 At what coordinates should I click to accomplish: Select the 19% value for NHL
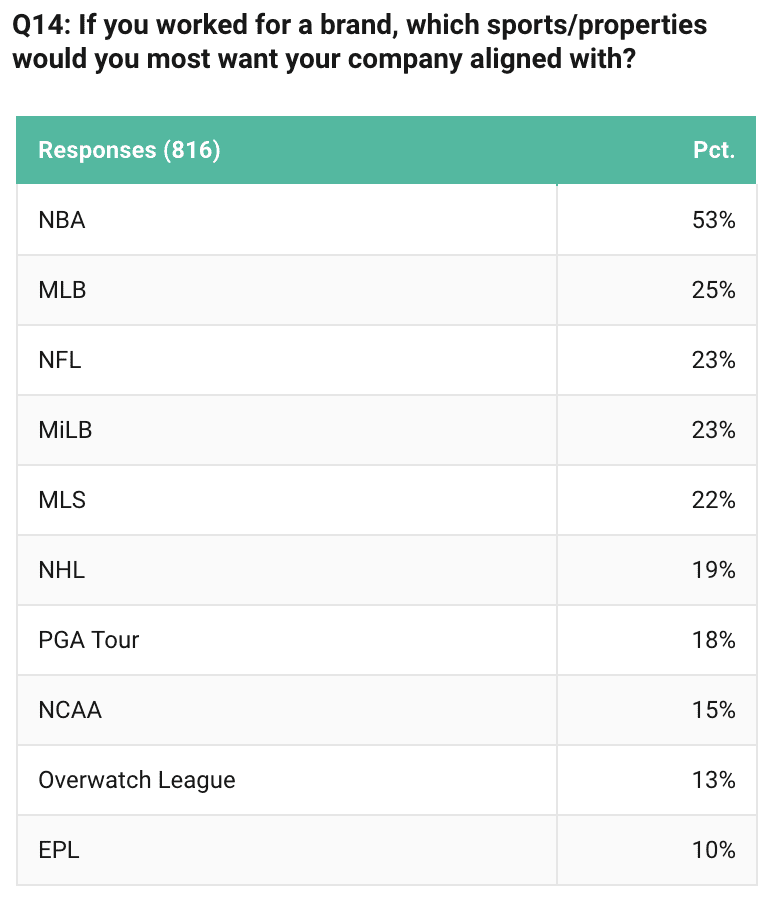point(714,570)
